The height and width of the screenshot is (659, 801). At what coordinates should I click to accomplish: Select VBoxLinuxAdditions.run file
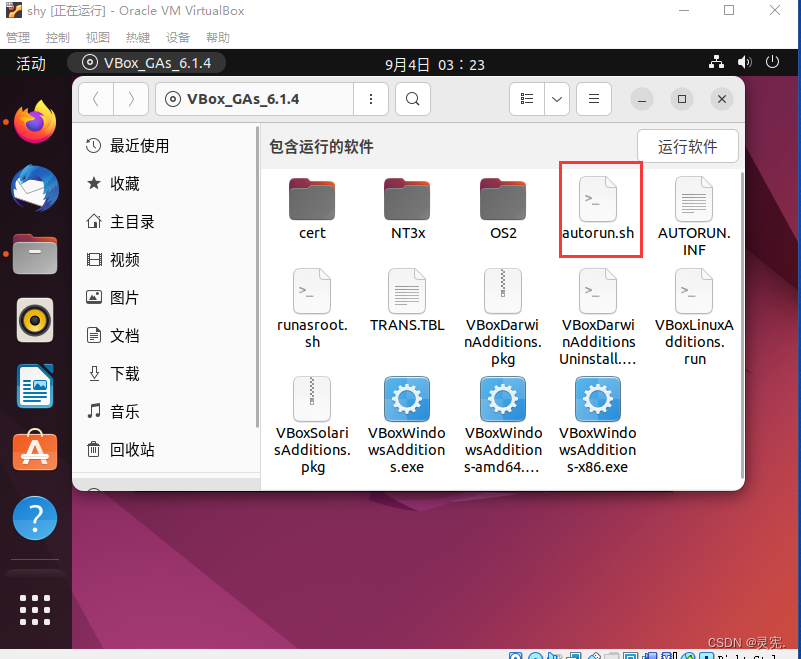pos(694,317)
